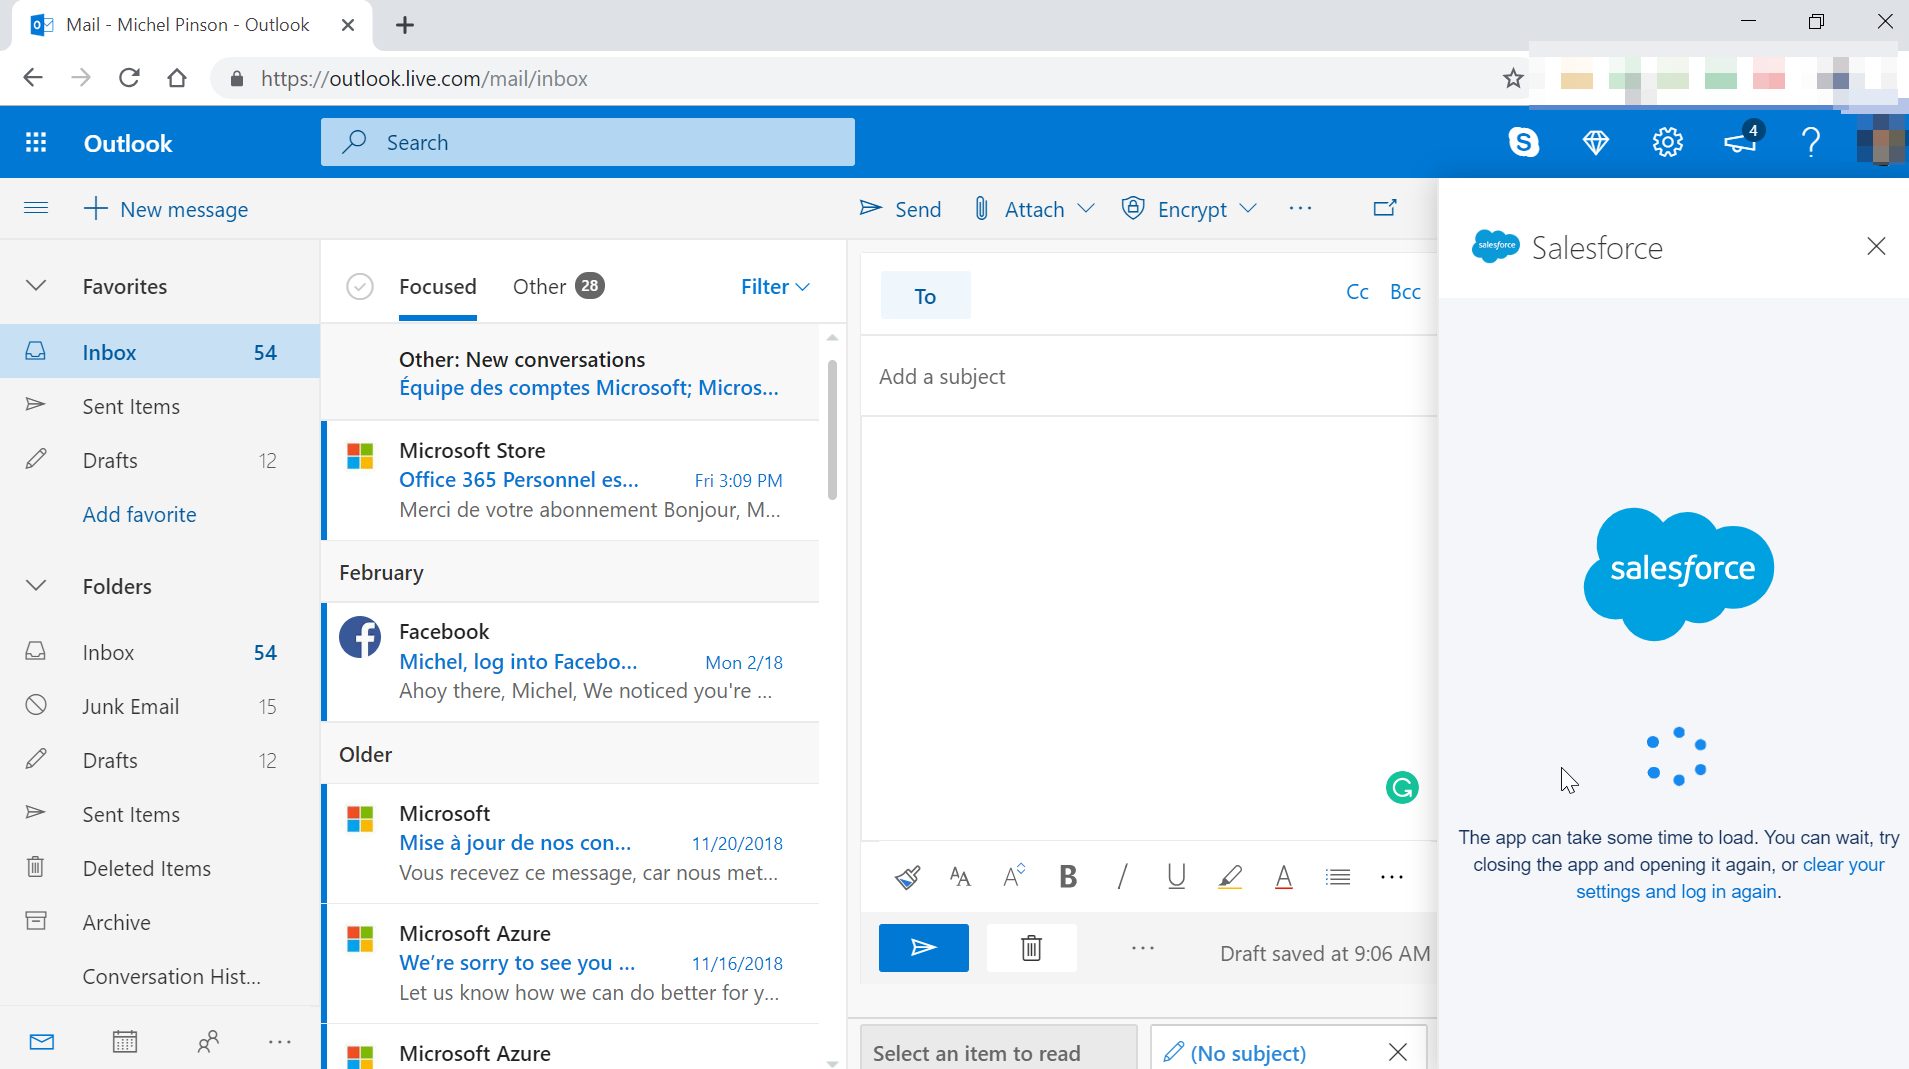Open Skype from the header
This screenshot has height=1069, width=1909.
click(x=1523, y=142)
